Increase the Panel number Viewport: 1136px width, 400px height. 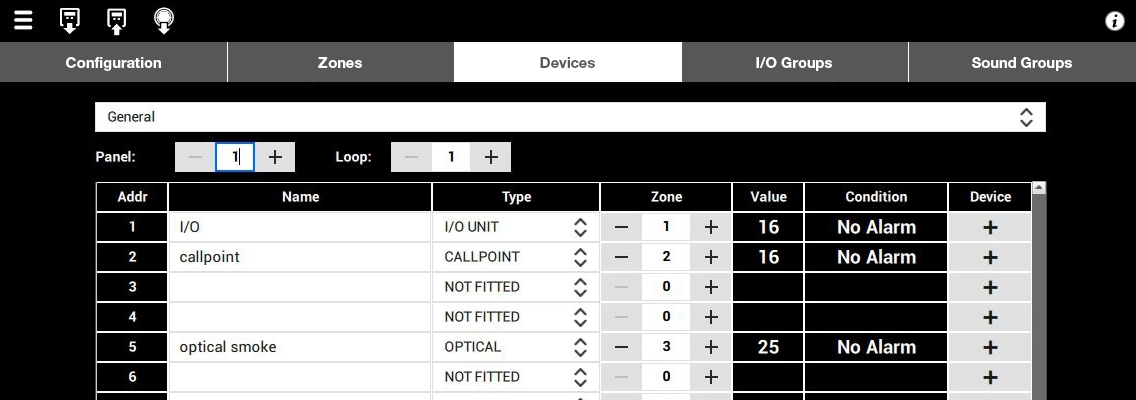[x=275, y=157]
